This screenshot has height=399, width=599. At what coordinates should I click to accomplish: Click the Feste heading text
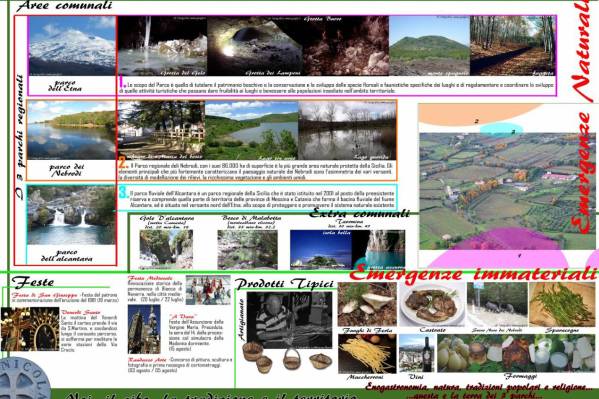[33, 282]
